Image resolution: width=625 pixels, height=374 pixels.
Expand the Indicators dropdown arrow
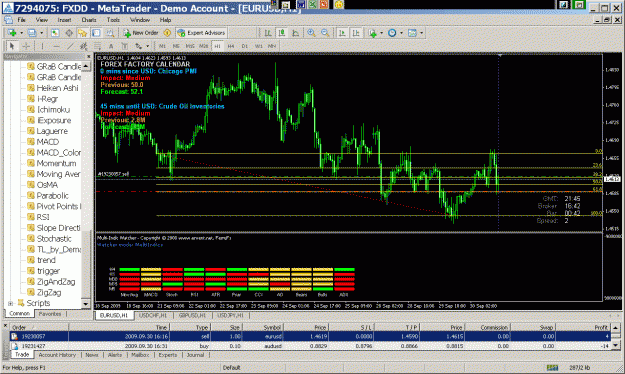click(381, 33)
